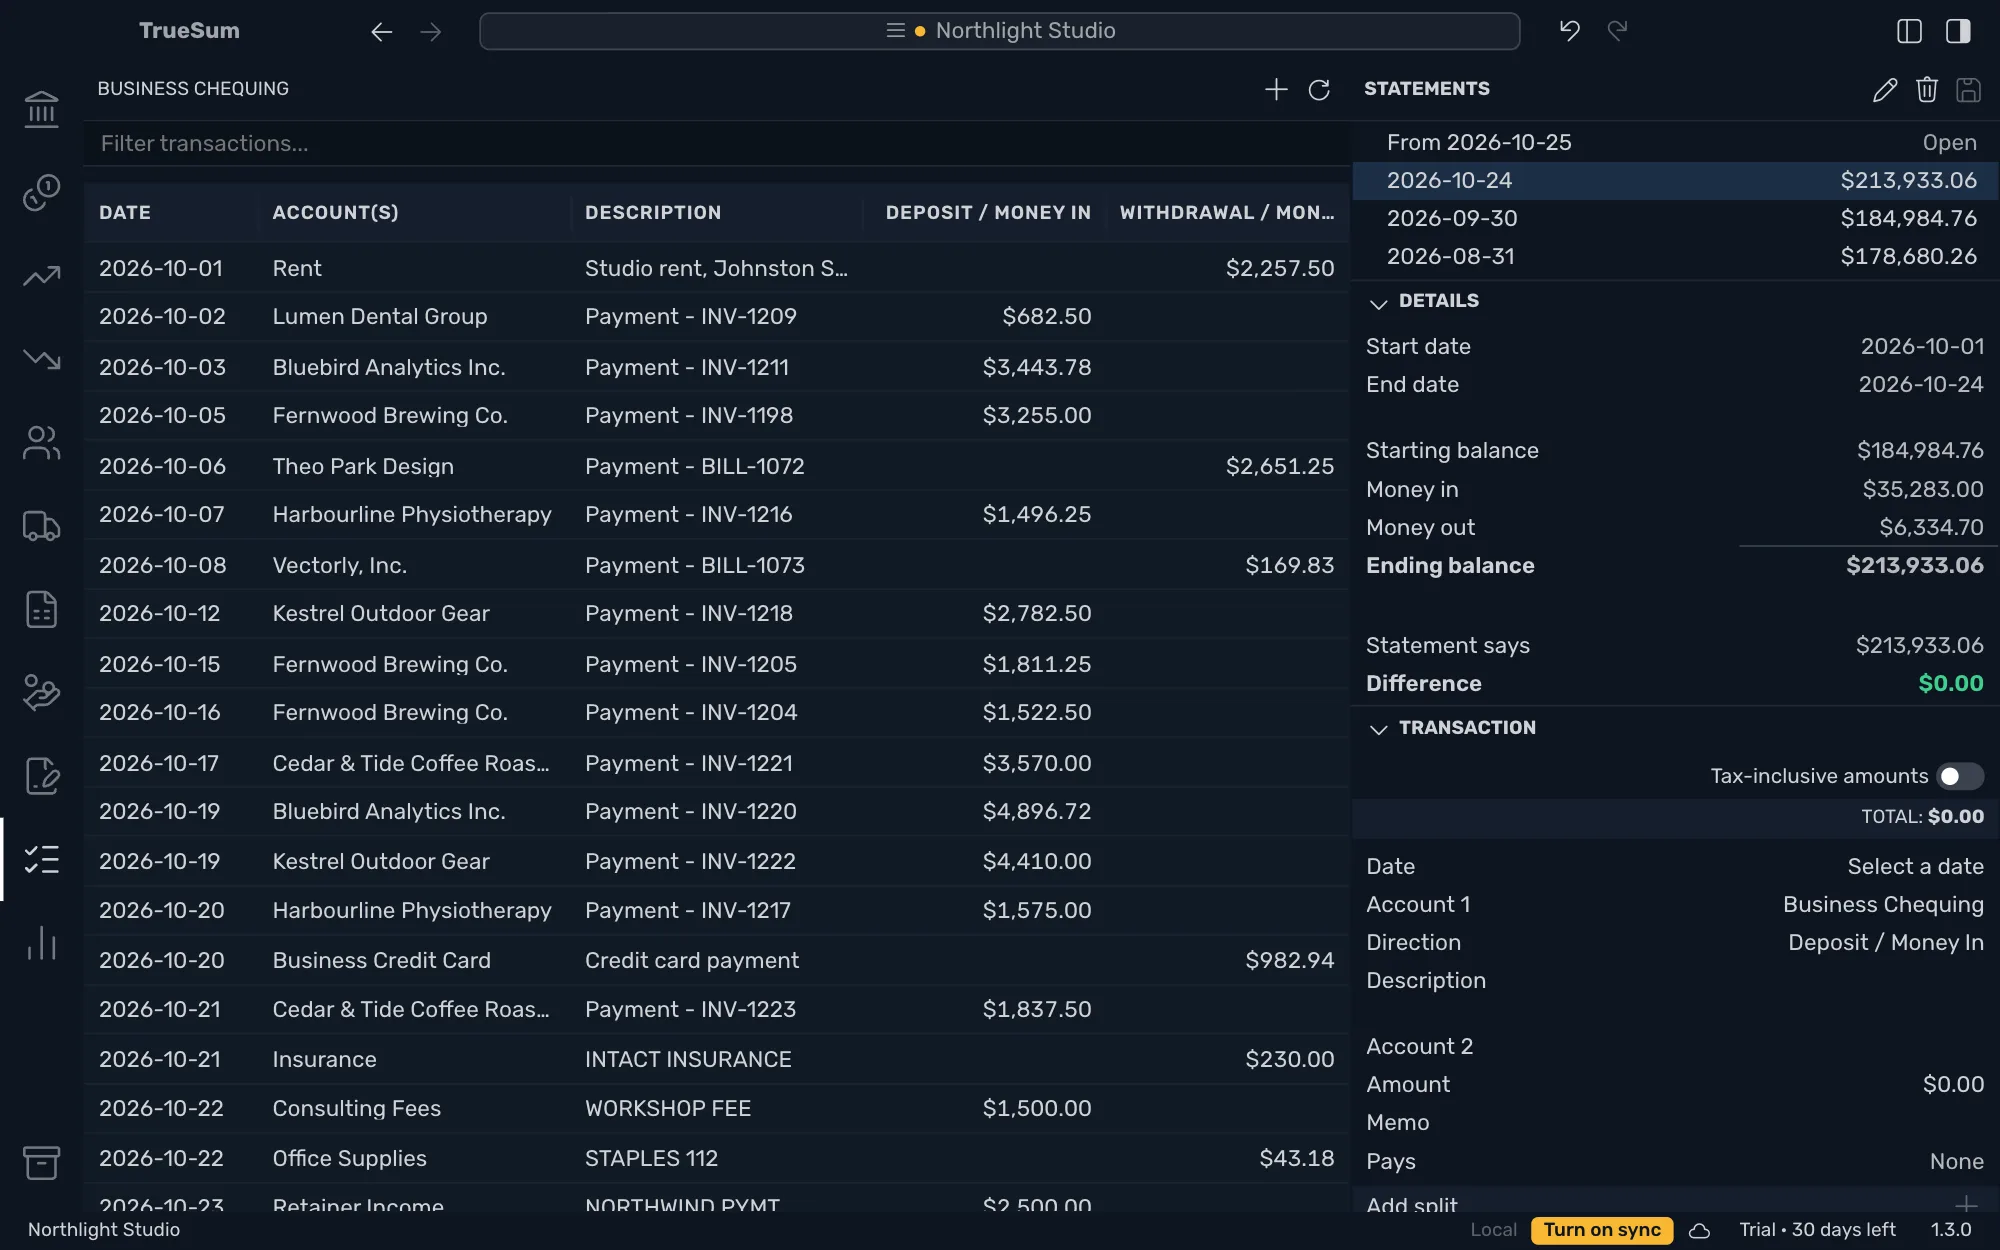Toggle the left sidebar panel icon
This screenshot has width=2000, height=1250.
1909,31
